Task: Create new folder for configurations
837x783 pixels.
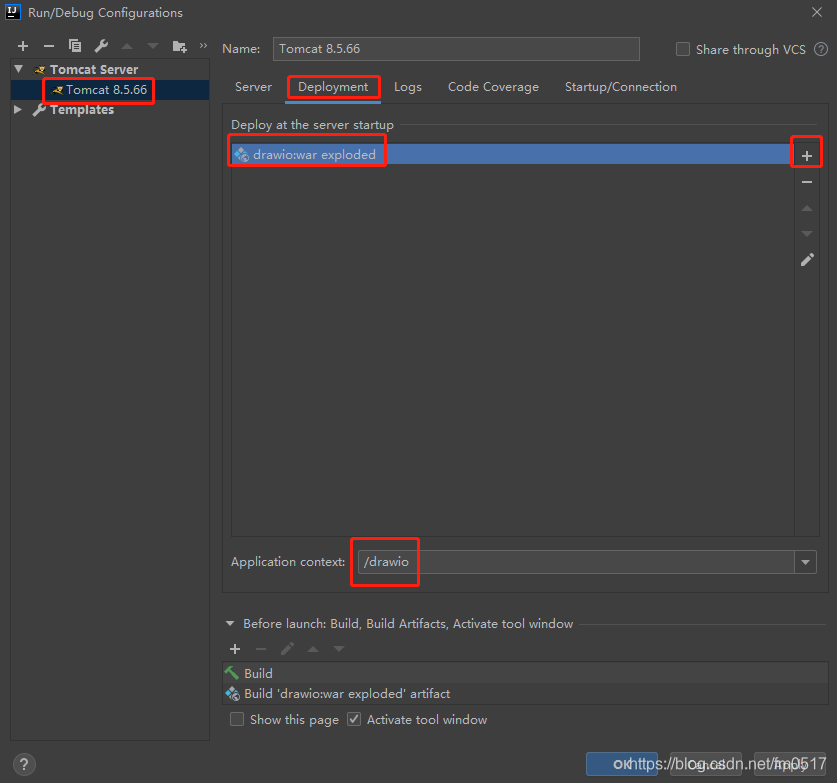Action: coord(179,46)
